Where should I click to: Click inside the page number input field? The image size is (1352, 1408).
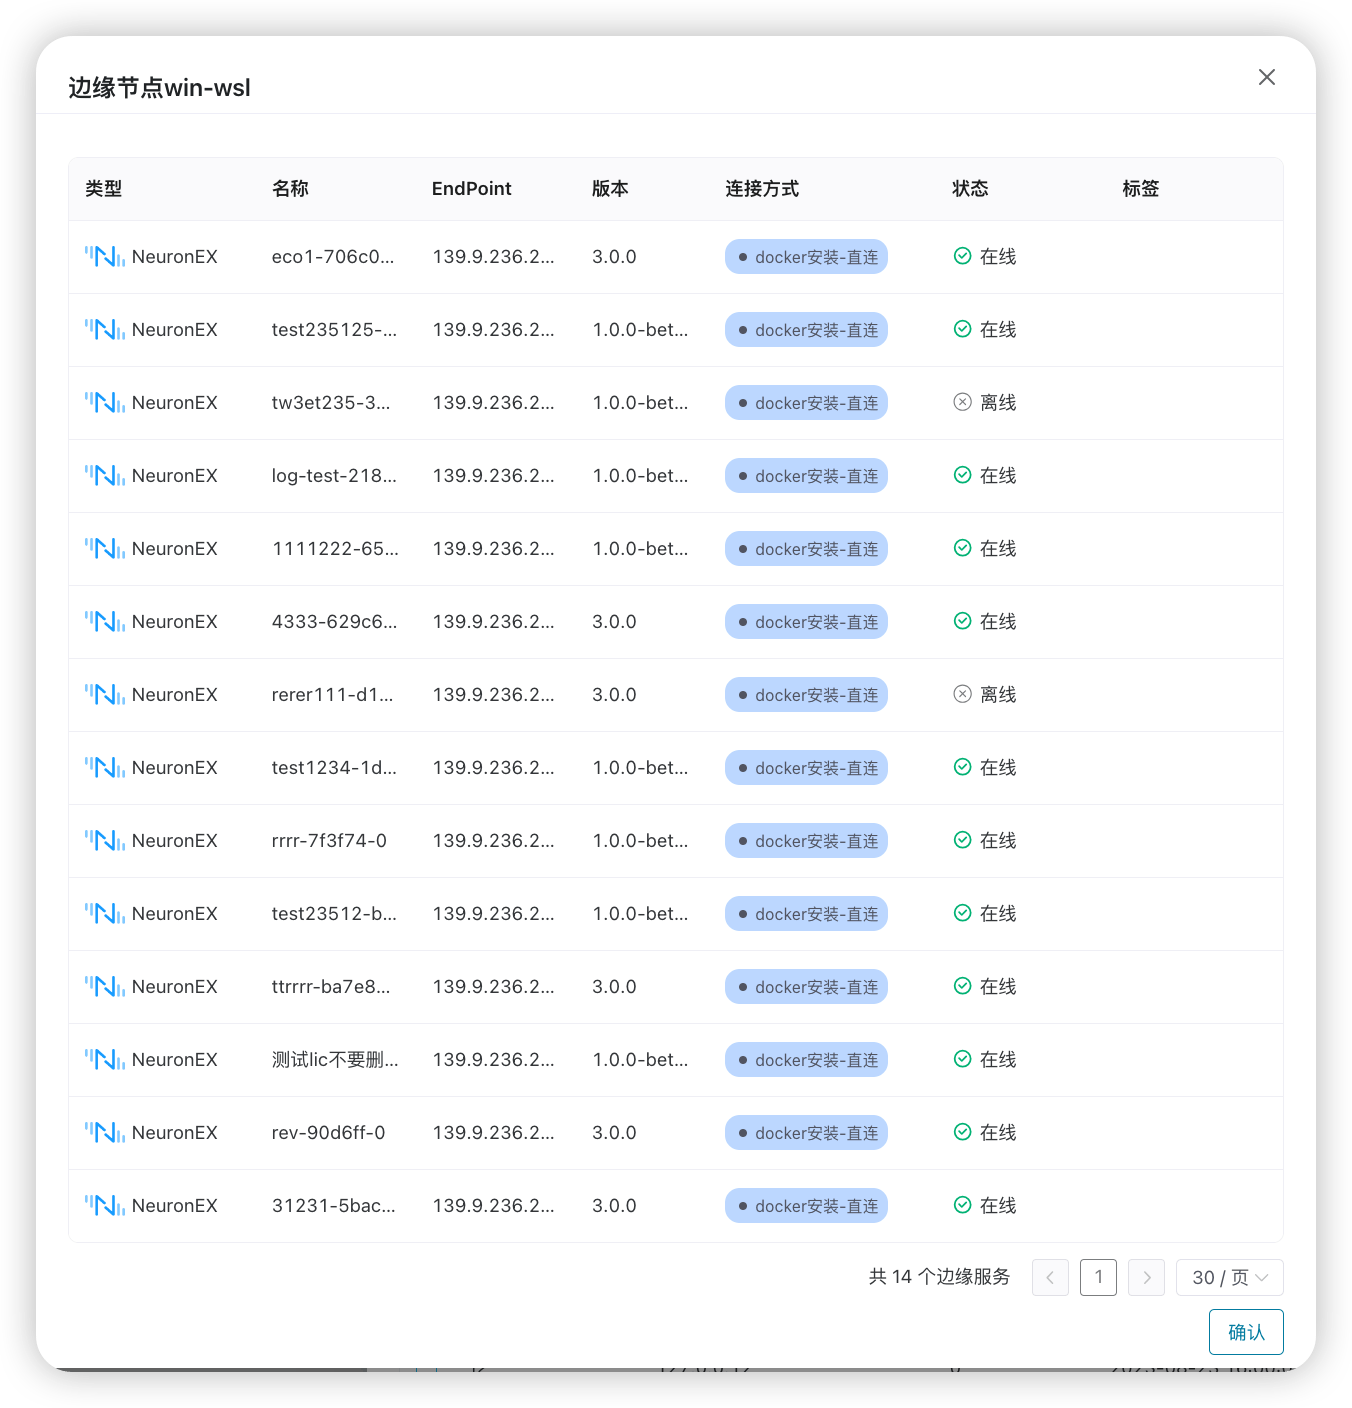pos(1098,1277)
